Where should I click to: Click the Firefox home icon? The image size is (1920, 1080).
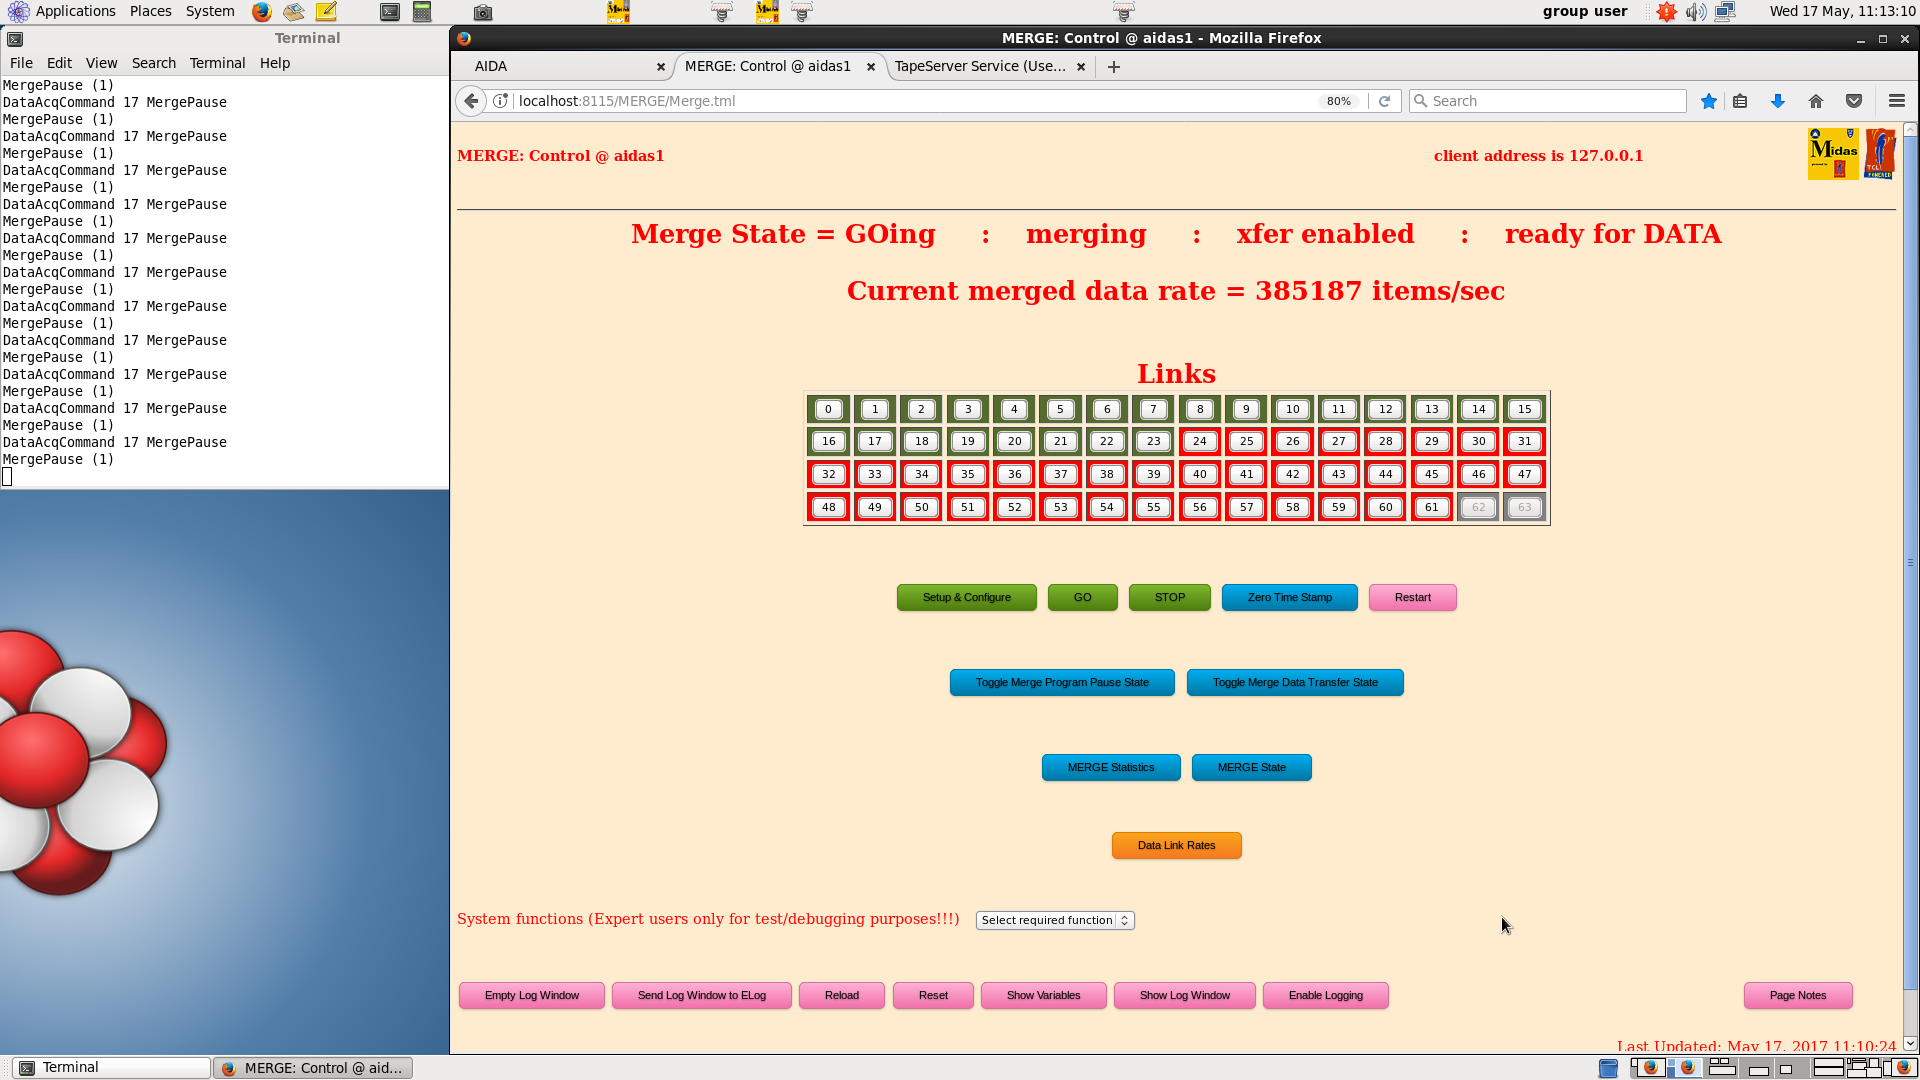point(1815,101)
